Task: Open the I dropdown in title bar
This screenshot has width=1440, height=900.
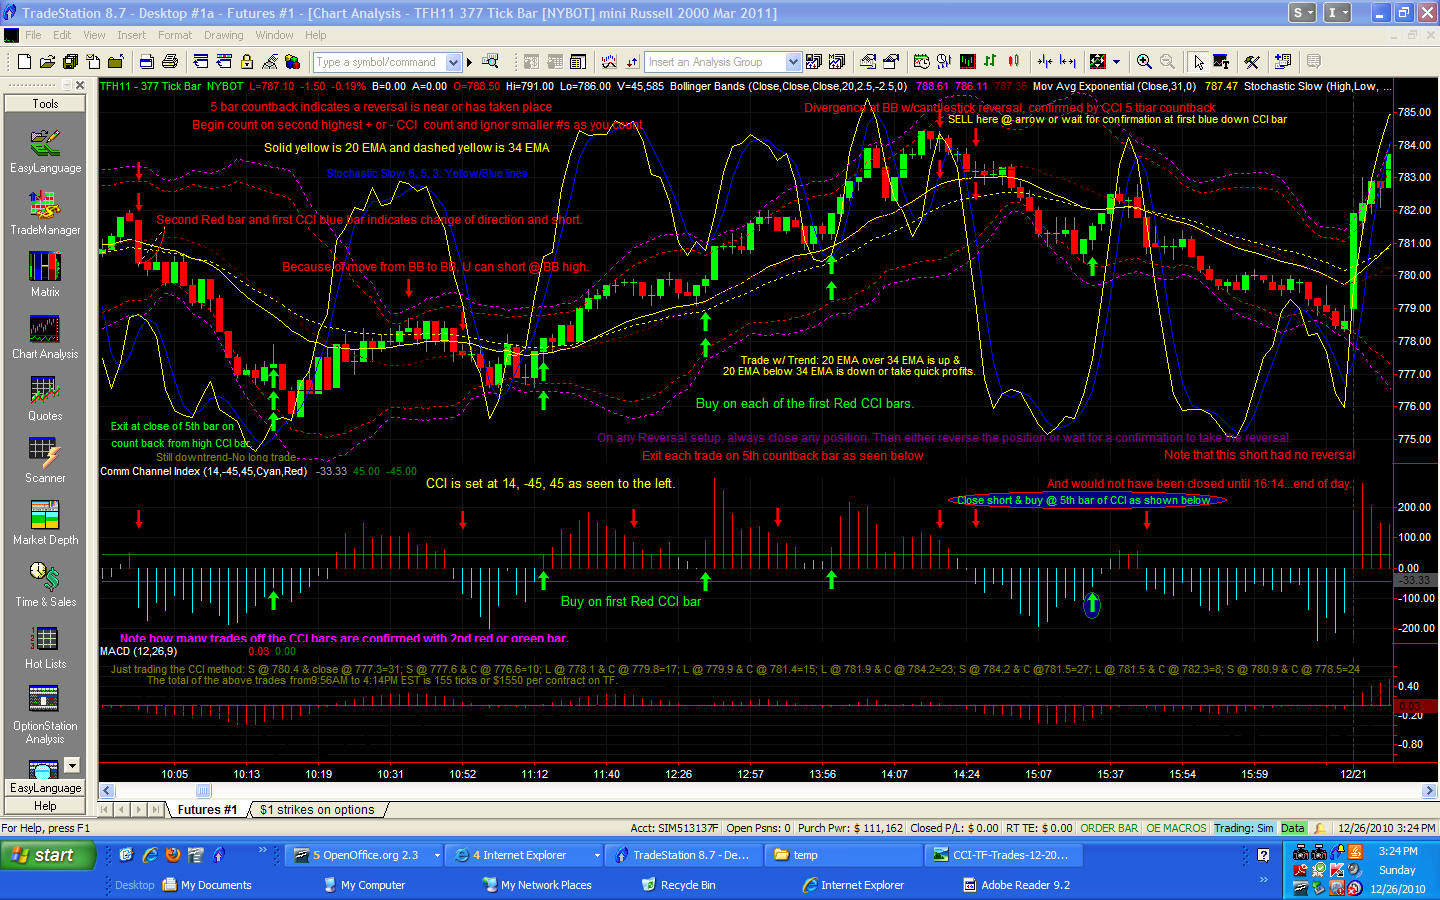Action: [x=1337, y=13]
